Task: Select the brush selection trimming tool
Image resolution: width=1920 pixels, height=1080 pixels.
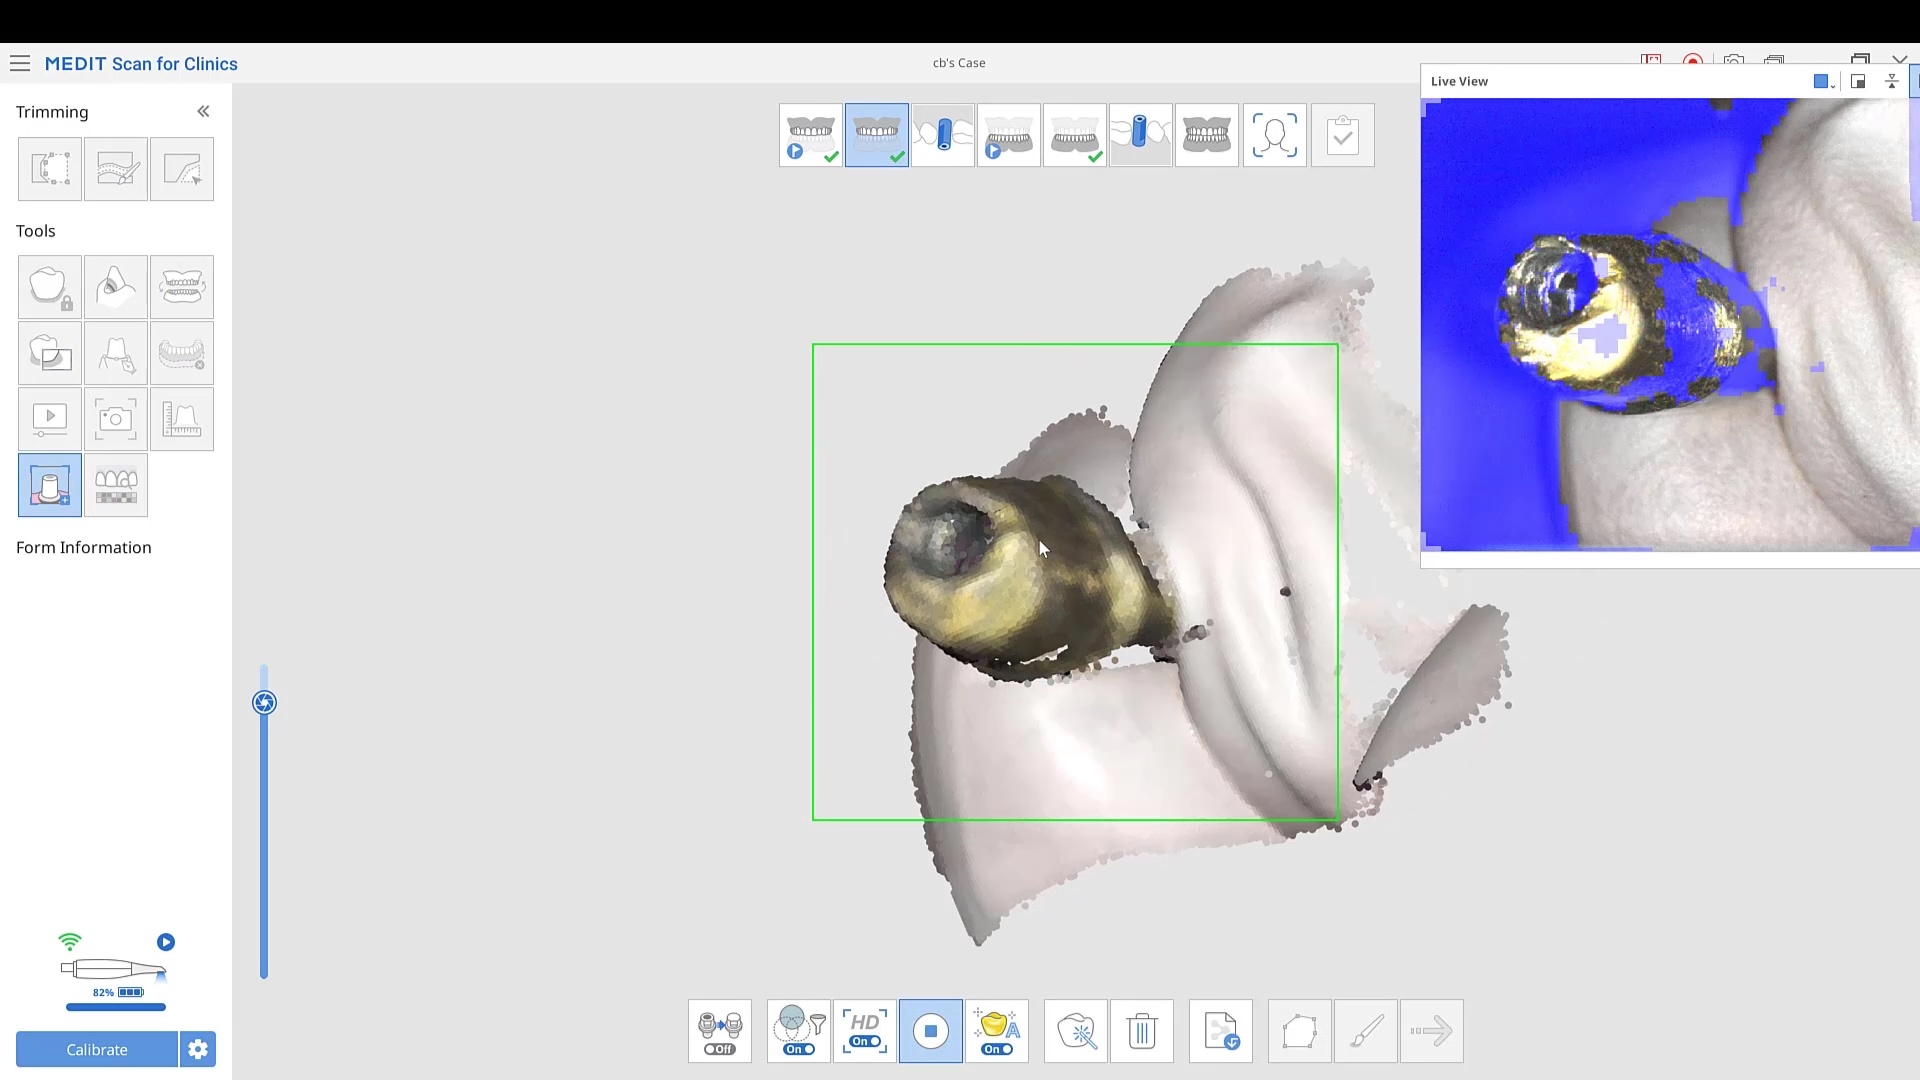Action: coord(116,169)
